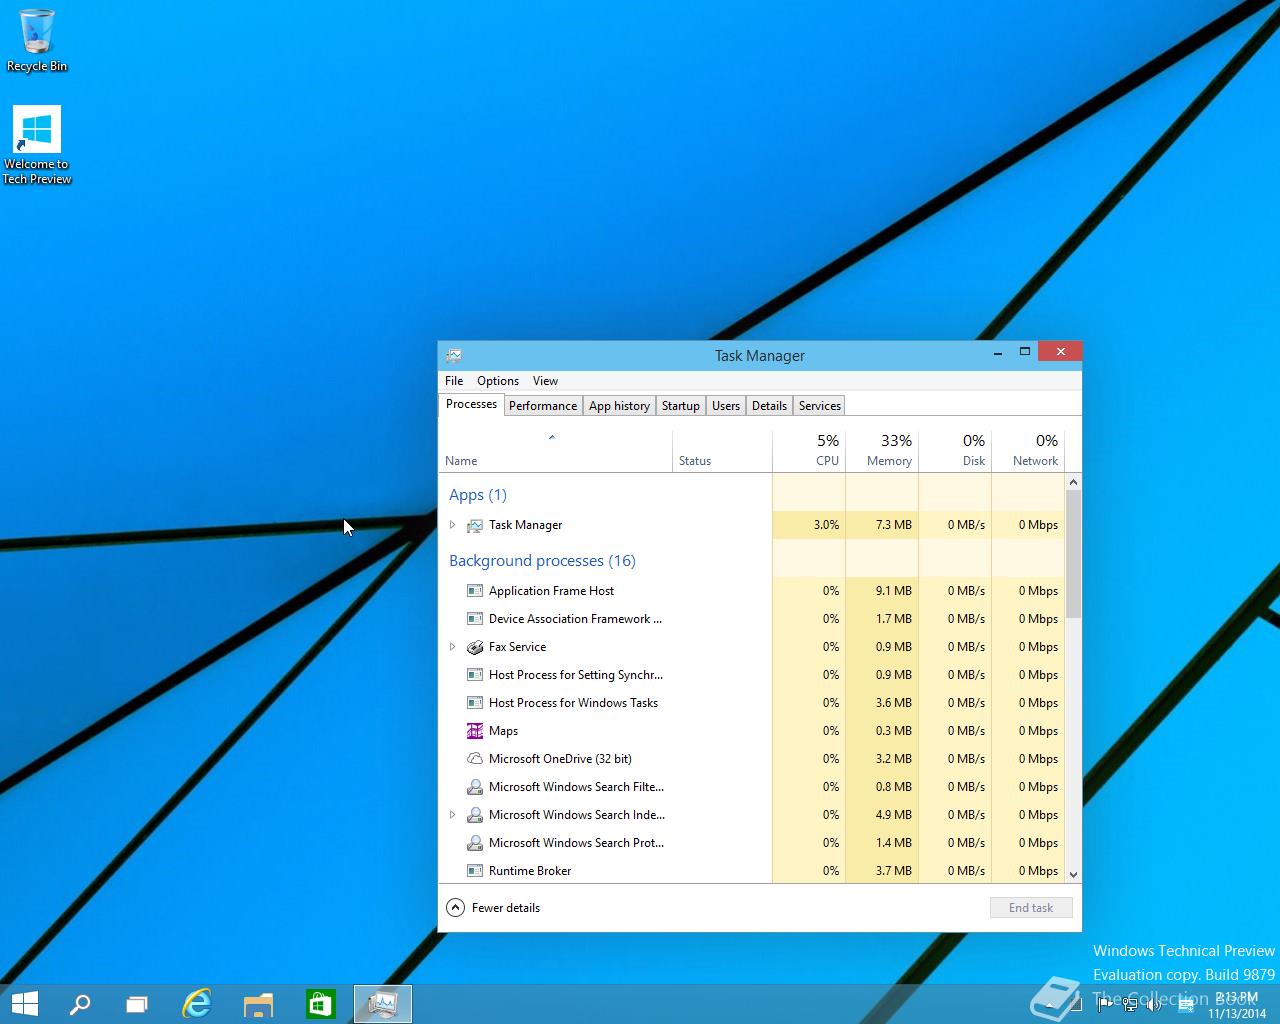Open the Options menu
Image resolution: width=1280 pixels, height=1024 pixels.
pos(498,381)
